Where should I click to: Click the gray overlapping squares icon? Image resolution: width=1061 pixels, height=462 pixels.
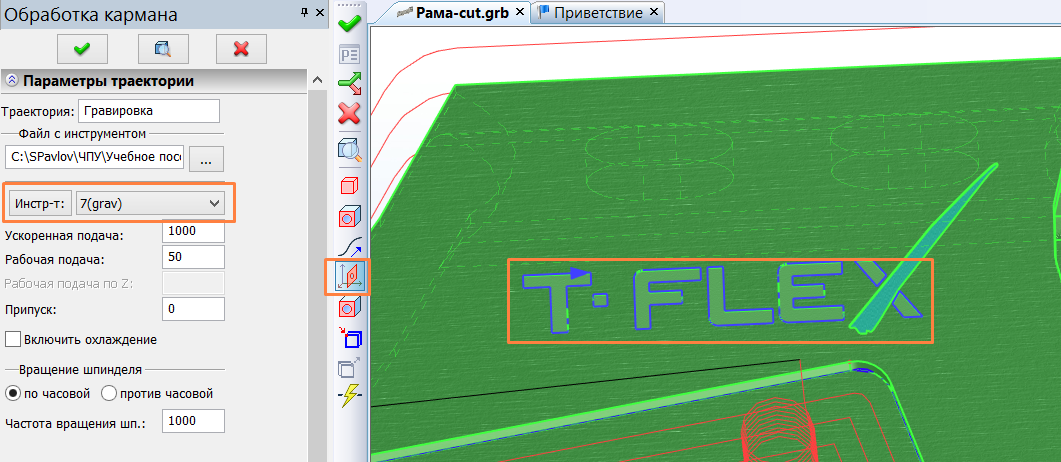(x=348, y=367)
